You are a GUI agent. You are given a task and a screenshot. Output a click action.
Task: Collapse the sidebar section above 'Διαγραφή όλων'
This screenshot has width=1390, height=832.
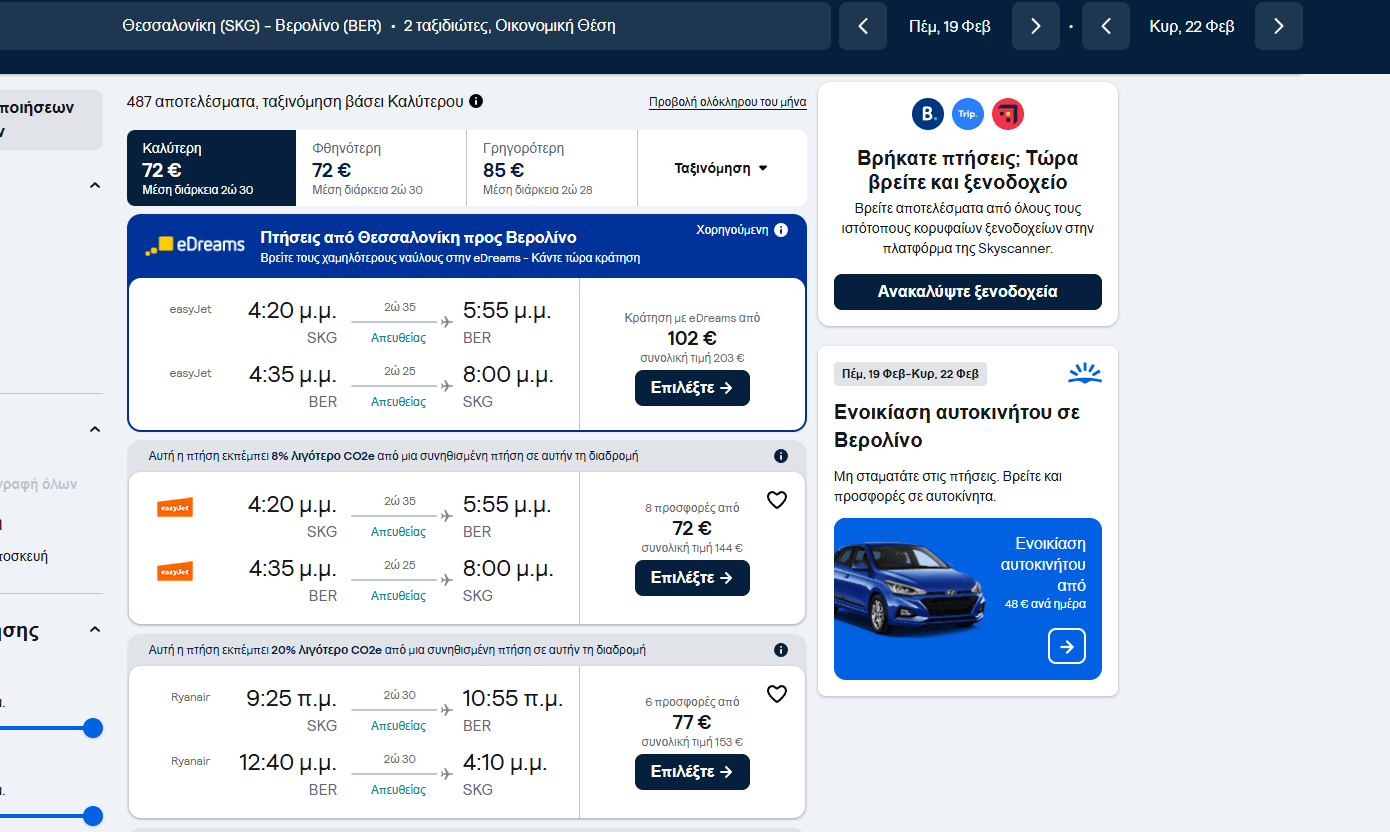coord(95,430)
